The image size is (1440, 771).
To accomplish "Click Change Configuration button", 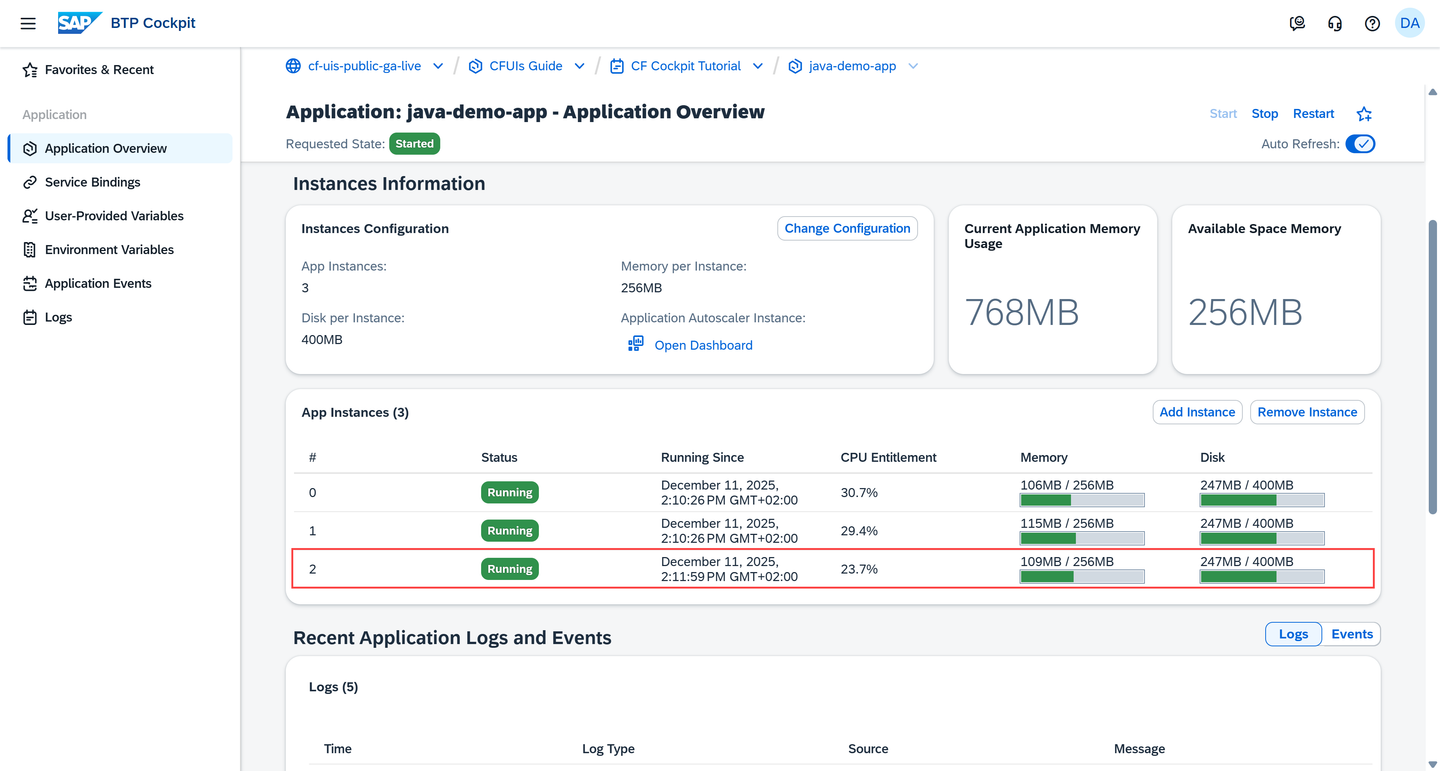I will (847, 228).
